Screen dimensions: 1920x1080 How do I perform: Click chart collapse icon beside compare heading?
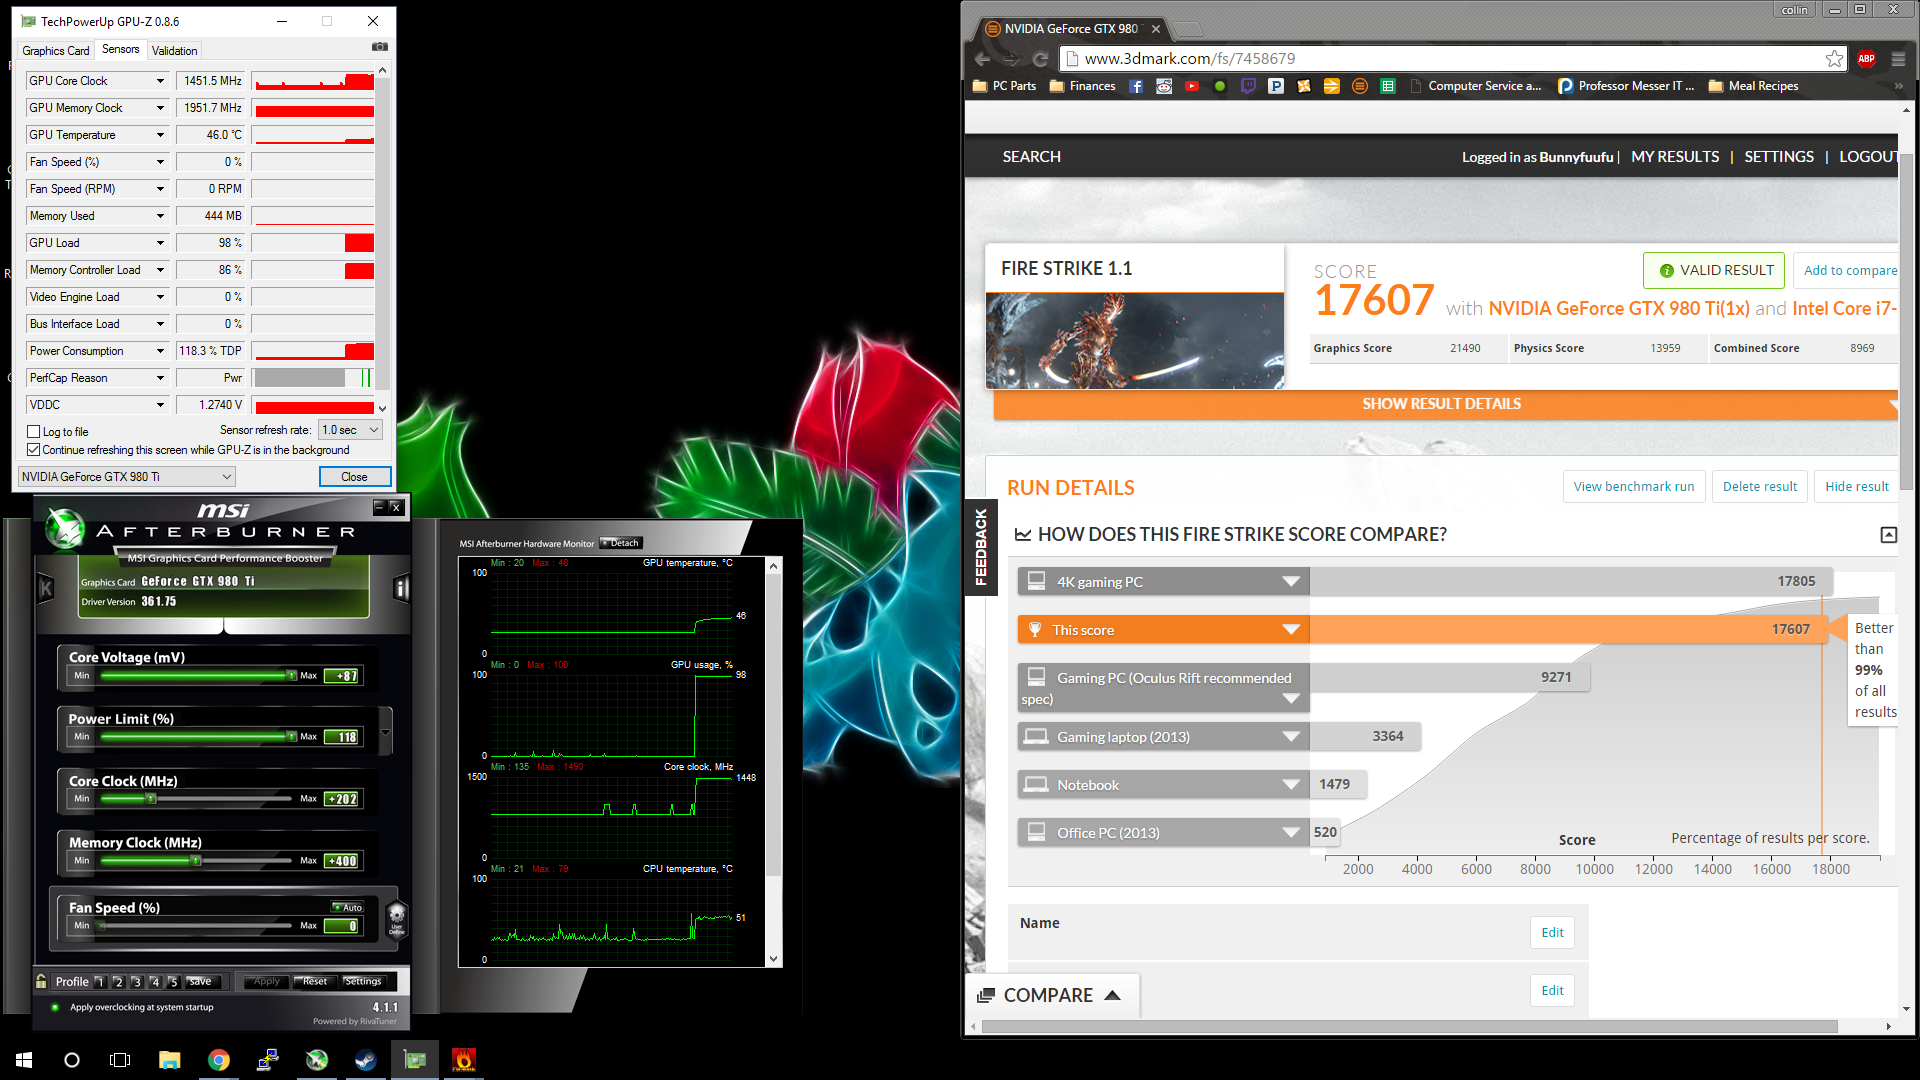(x=1888, y=535)
